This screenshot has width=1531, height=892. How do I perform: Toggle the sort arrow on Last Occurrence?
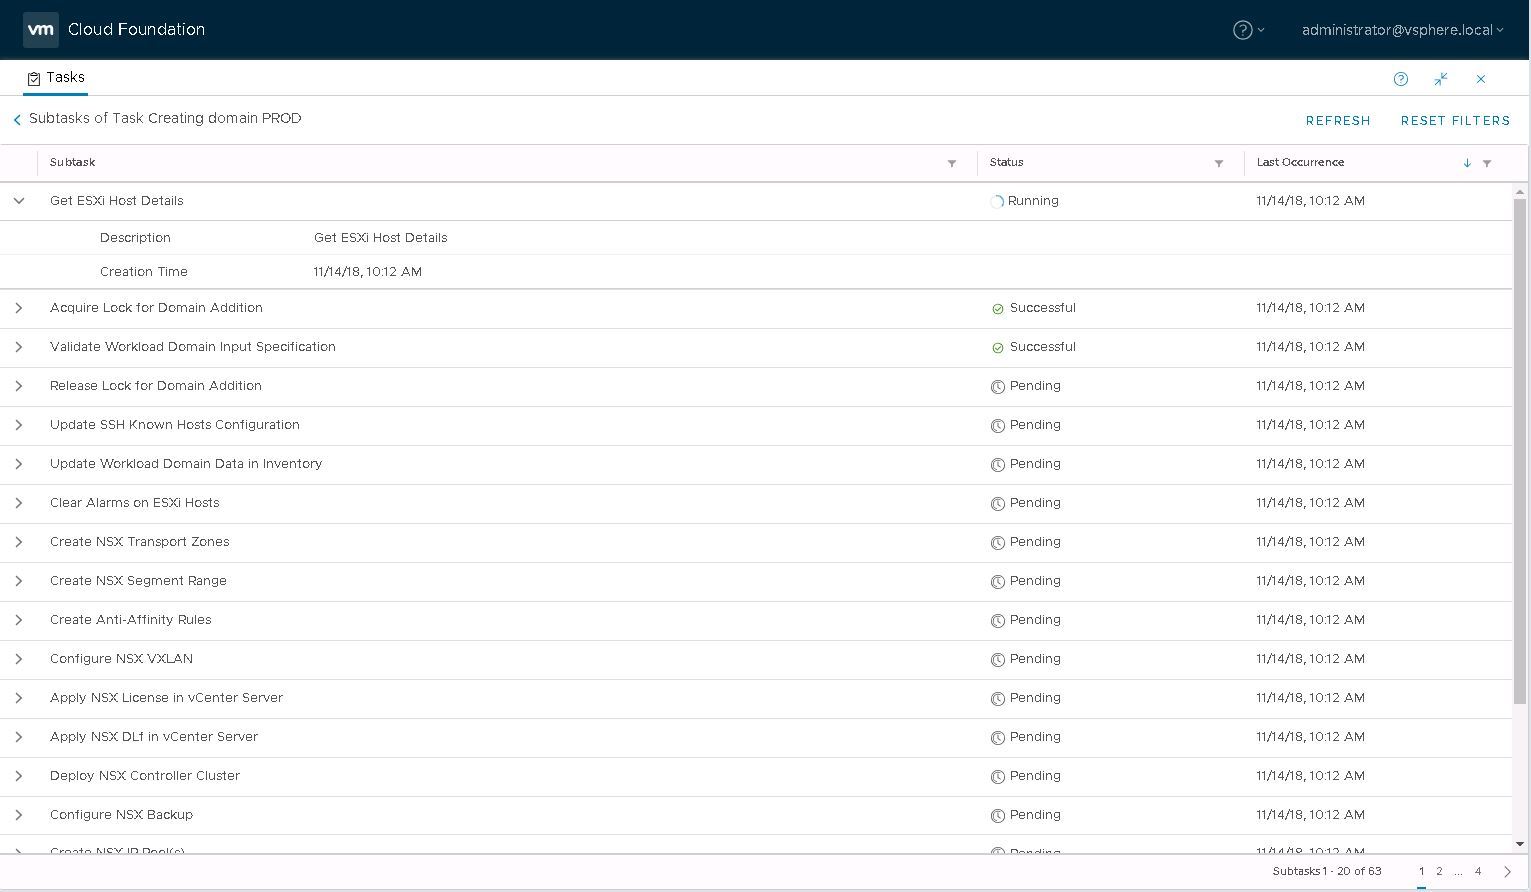[x=1466, y=162]
